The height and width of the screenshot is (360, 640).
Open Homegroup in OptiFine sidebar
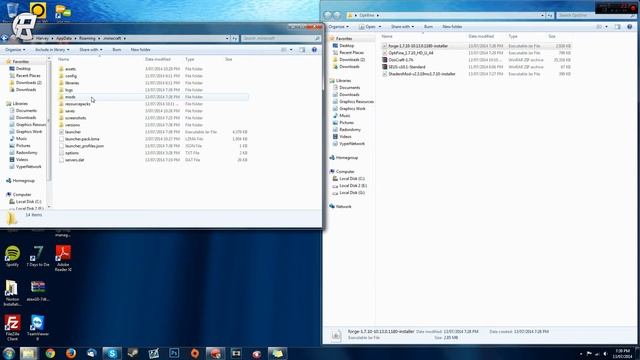(x=347, y=158)
